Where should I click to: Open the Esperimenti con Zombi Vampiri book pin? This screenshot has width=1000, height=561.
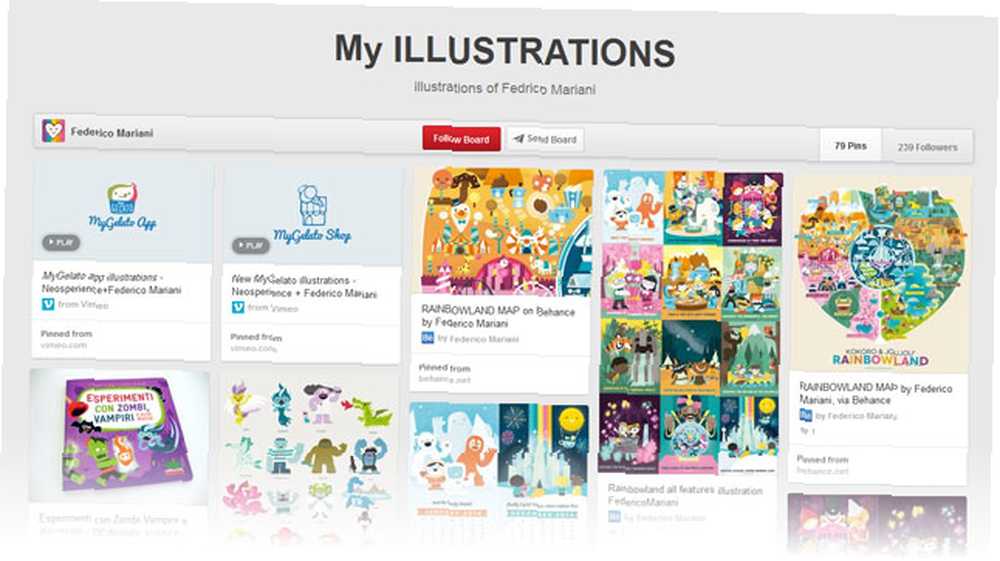click(x=119, y=436)
